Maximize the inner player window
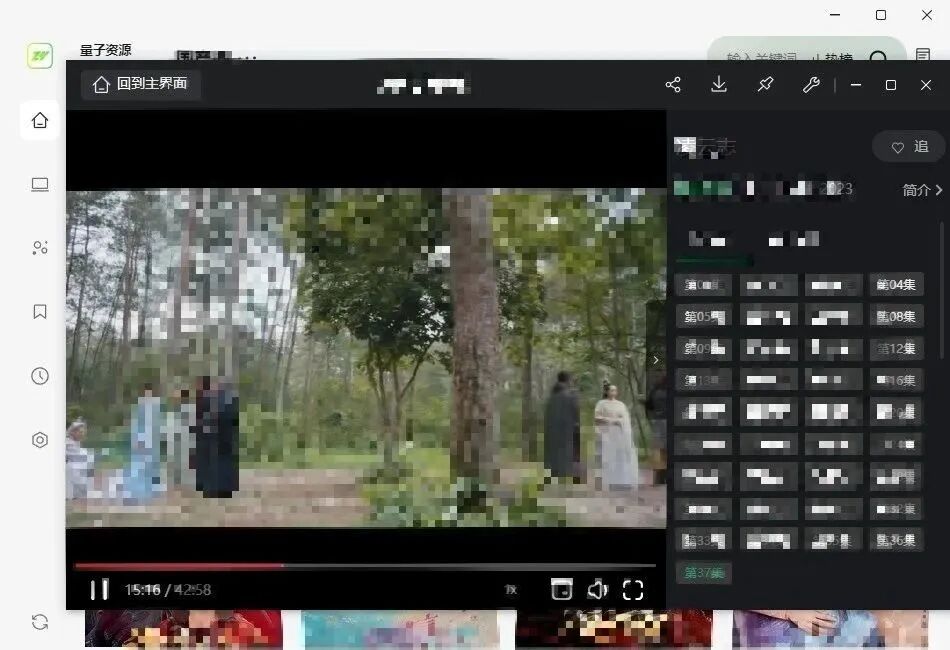Viewport: 950px width, 650px height. click(x=891, y=85)
